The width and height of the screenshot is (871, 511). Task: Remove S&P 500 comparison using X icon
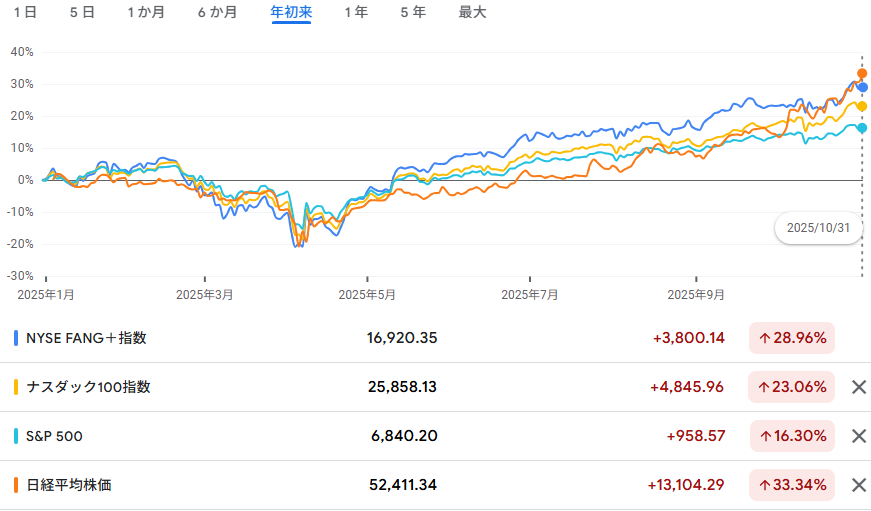[x=857, y=436]
